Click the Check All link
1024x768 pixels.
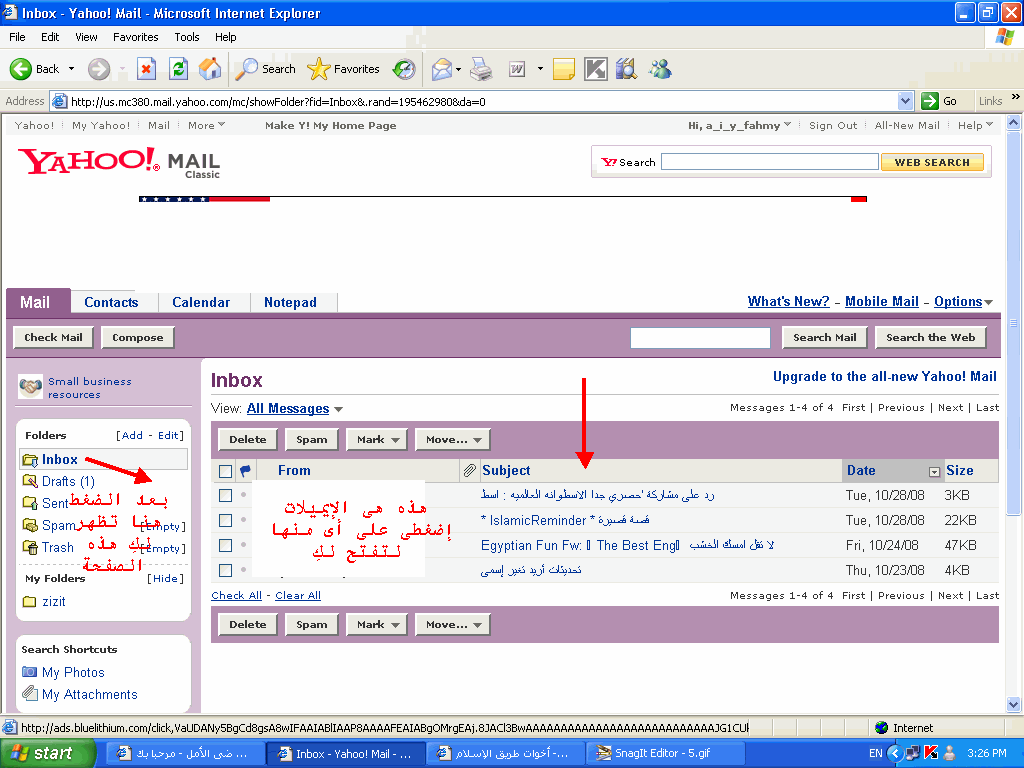pos(236,596)
